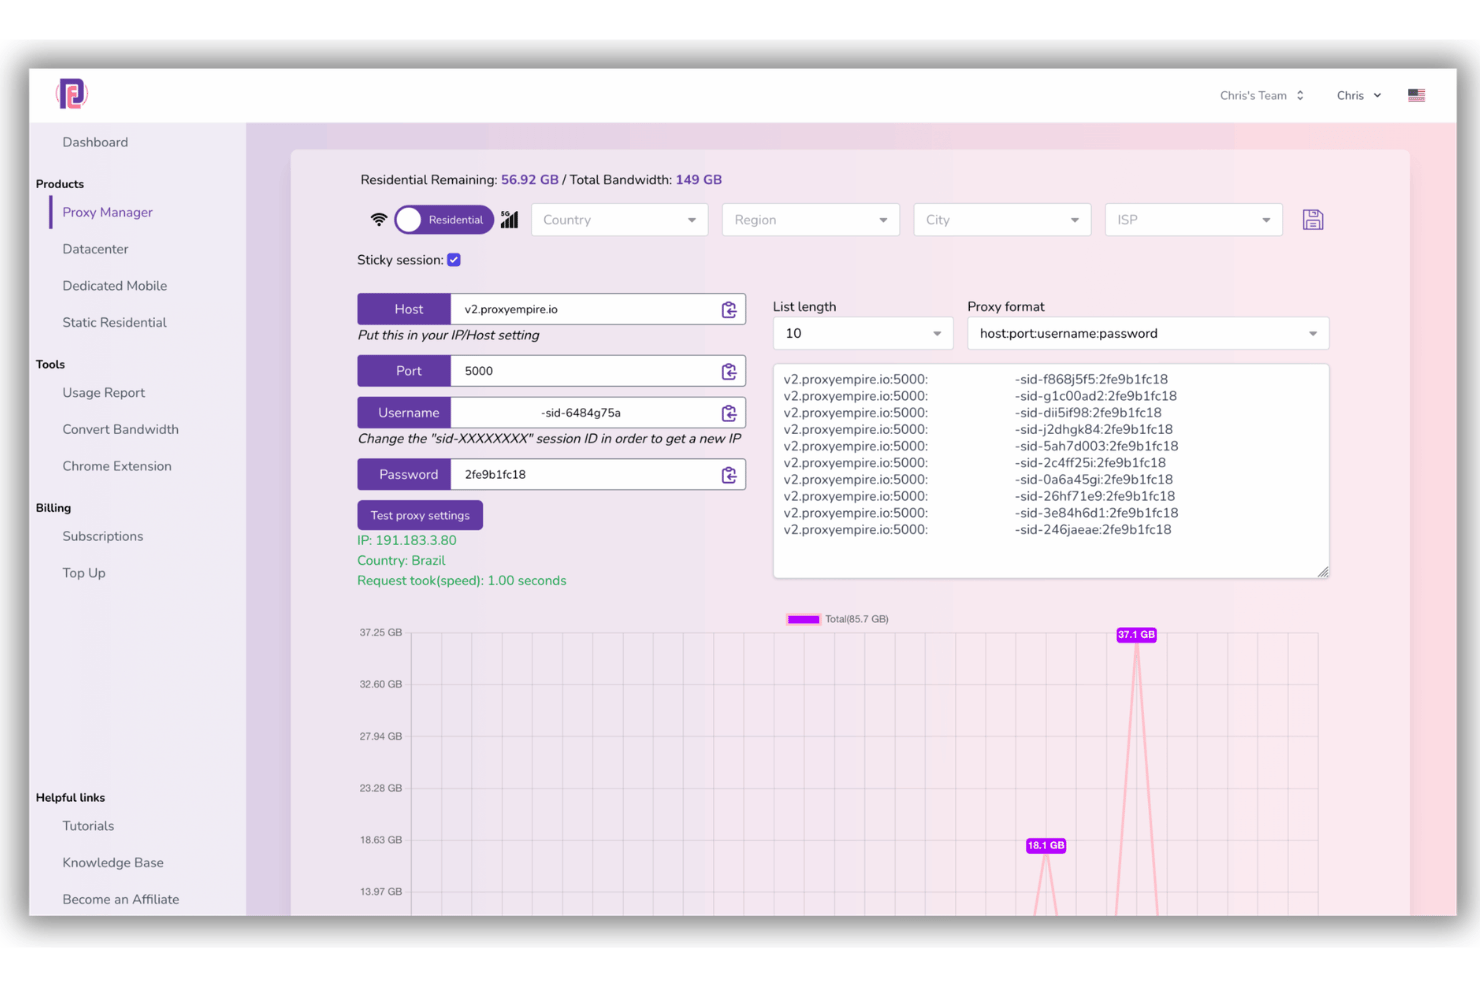
Task: Click the US flag language icon
Action: point(1416,95)
